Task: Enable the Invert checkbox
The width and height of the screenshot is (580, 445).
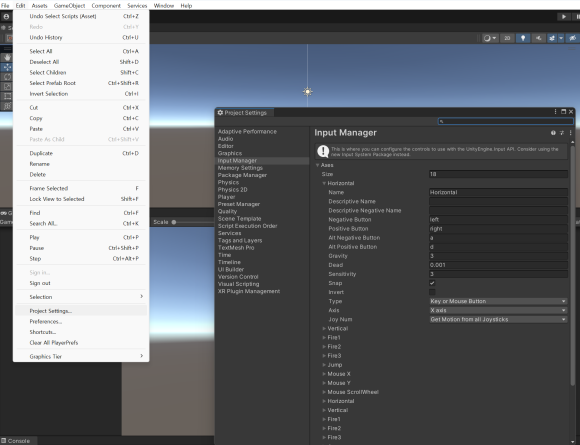Action: point(432,292)
